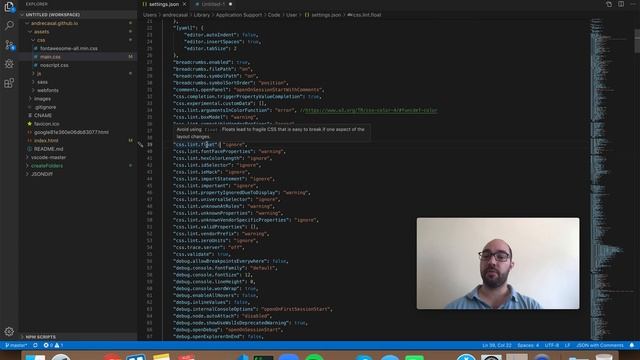This screenshot has height=360, width=640.
Task: Open noscript.css in the explorer
Action: pos(78,65)
